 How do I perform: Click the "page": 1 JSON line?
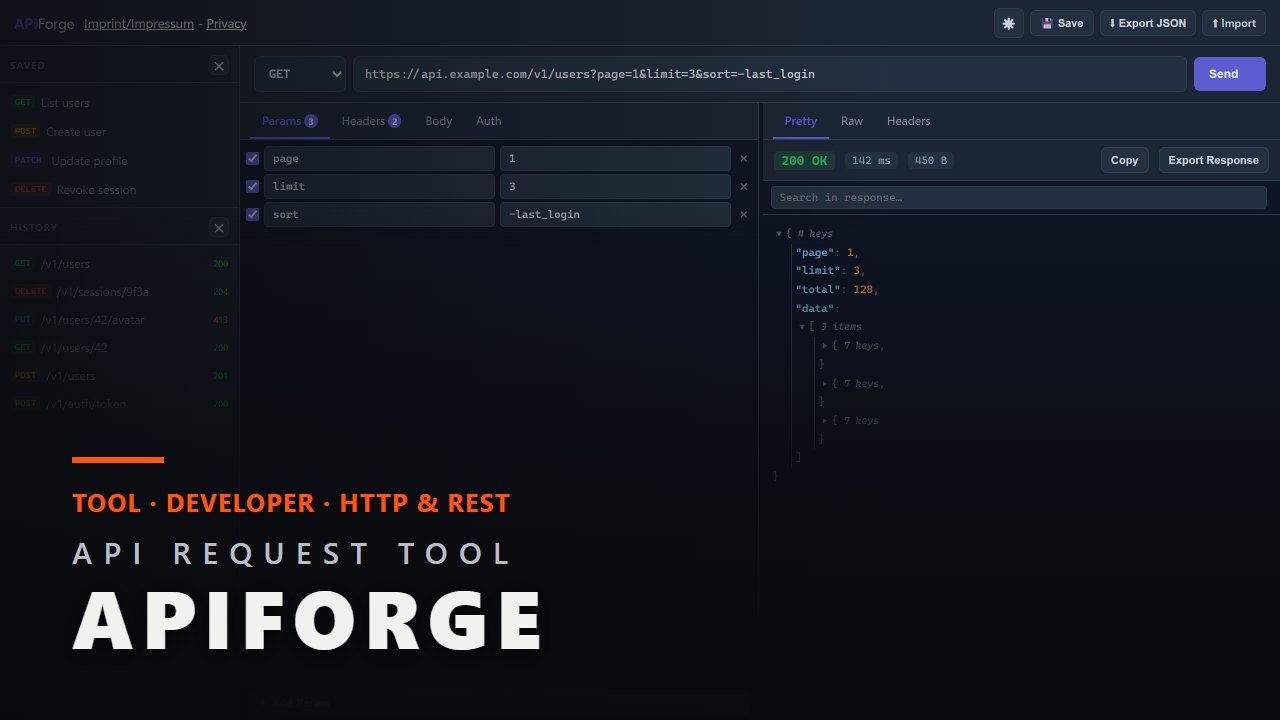click(x=827, y=253)
